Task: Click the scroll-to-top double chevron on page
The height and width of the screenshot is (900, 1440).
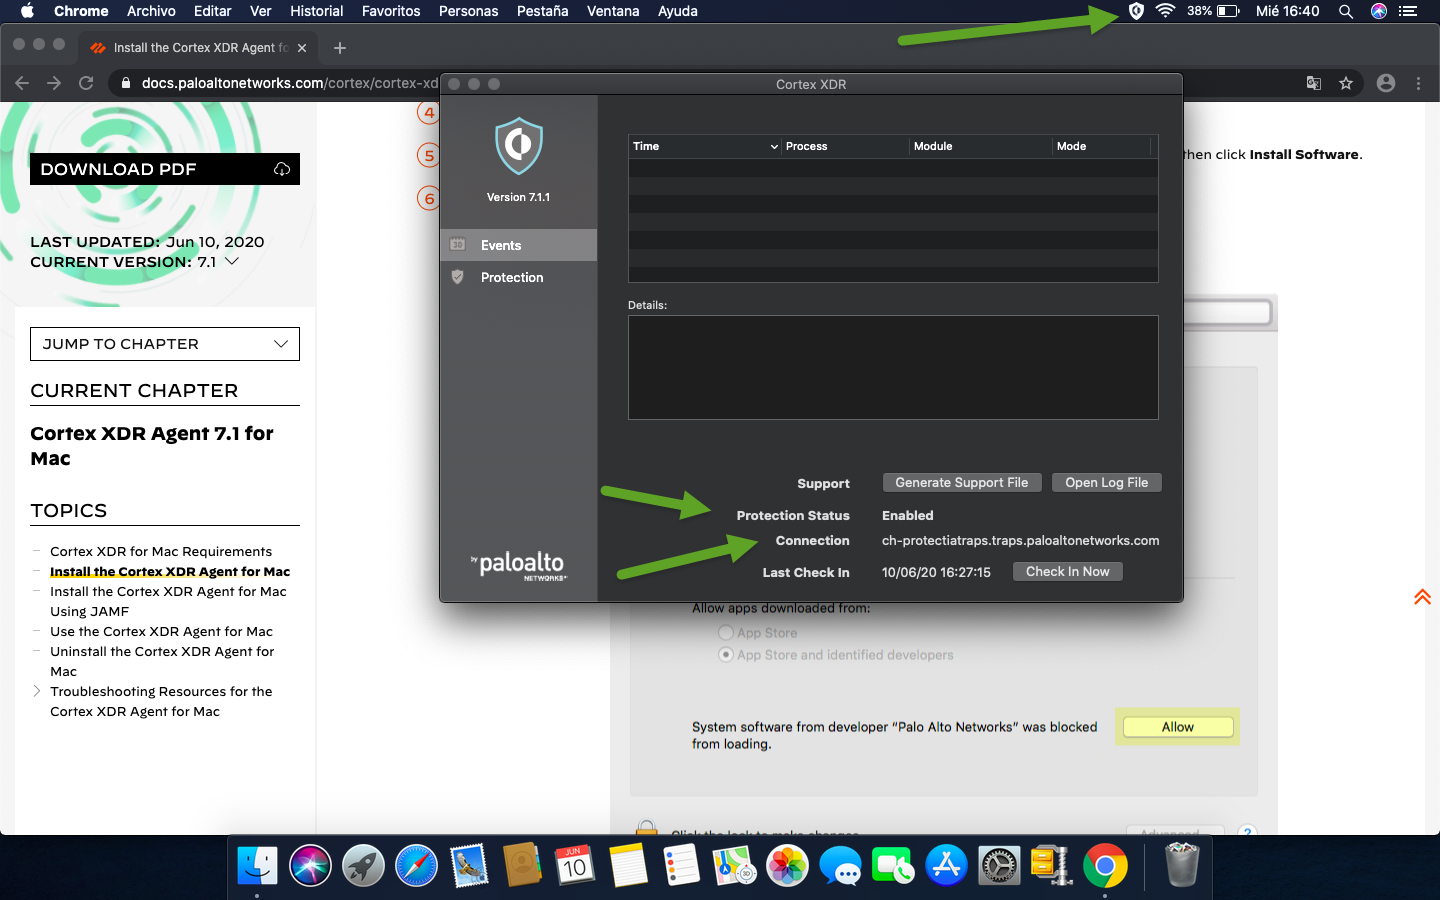Action: [1422, 597]
